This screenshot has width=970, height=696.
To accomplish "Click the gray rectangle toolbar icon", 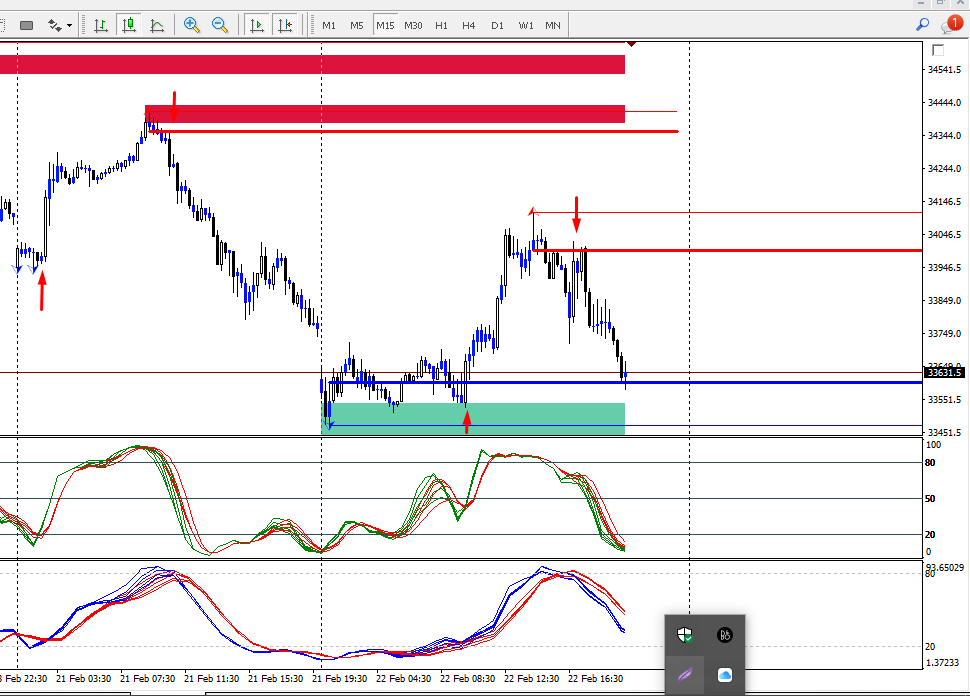I will 27,25.
